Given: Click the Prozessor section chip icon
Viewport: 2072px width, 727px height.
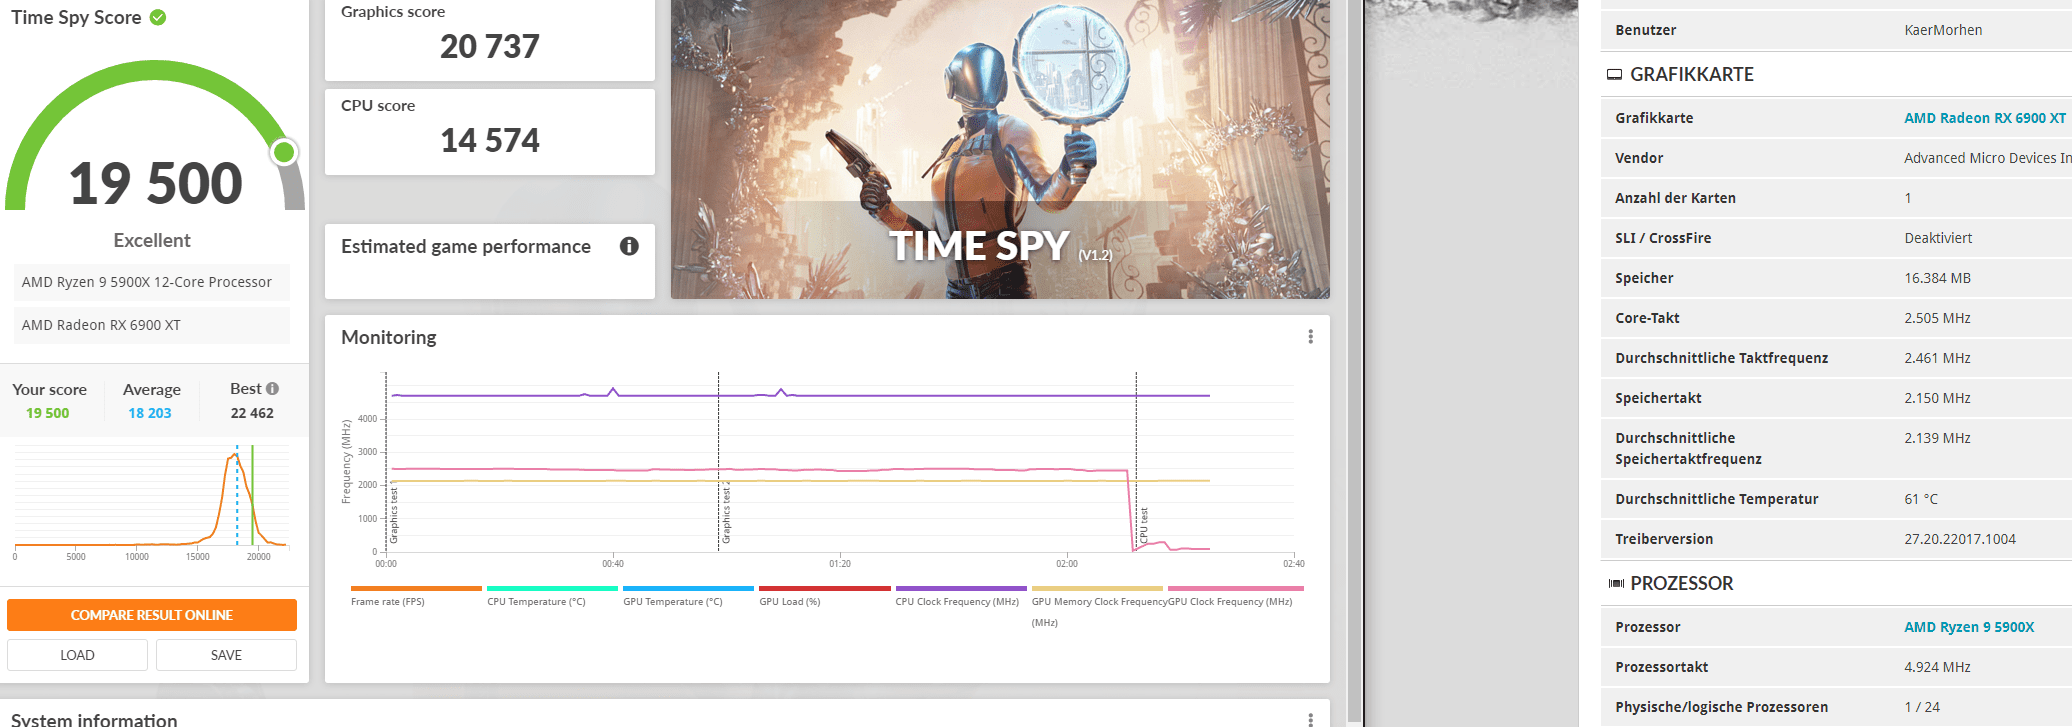Looking at the screenshot, I should point(1616,583).
